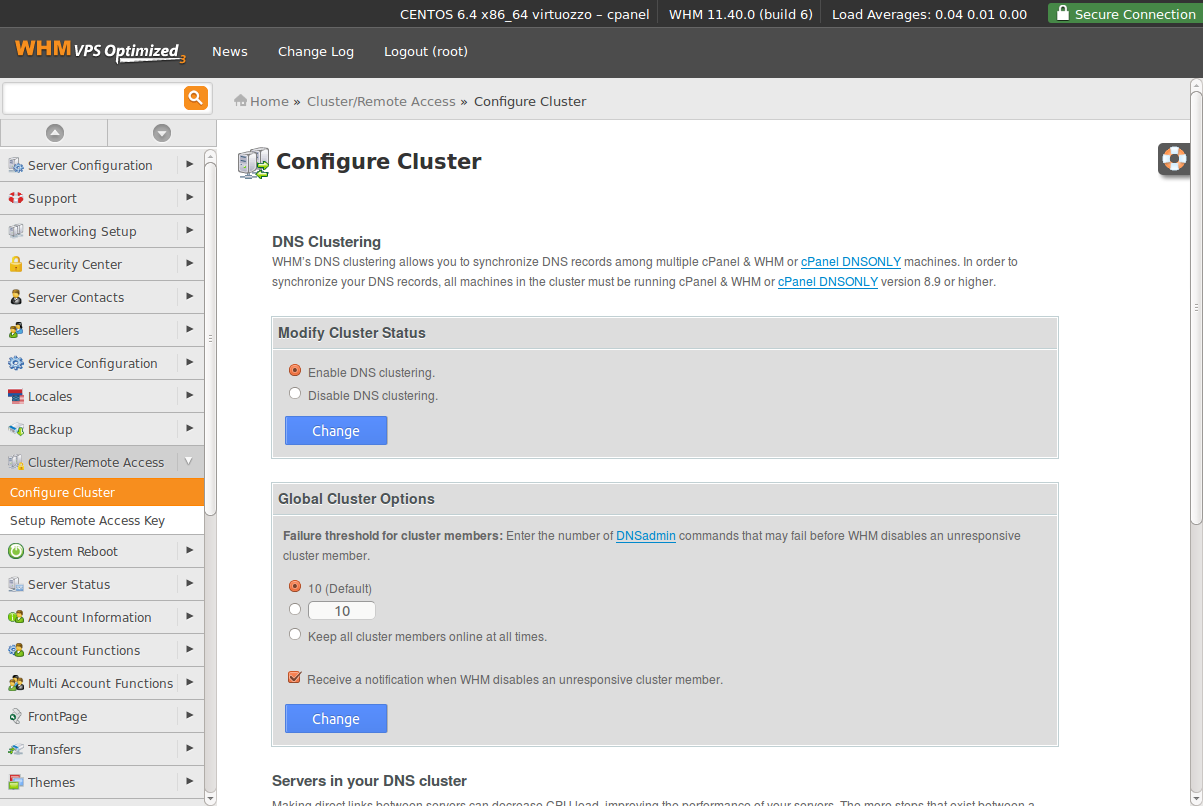
Task: Click the Load Averages status text
Action: [x=929, y=14]
